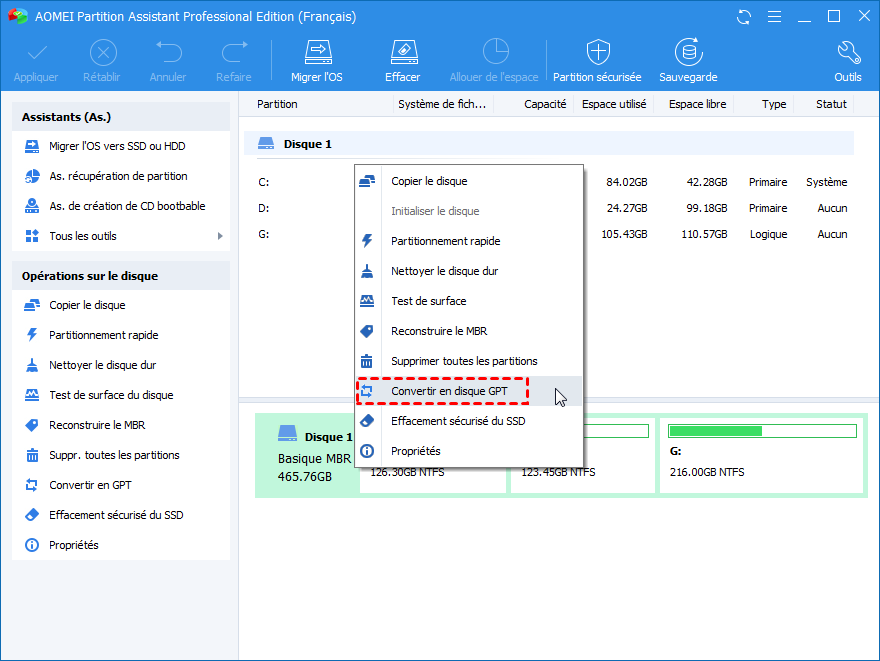Choose Test de surface du disque in sidebar

pyautogui.click(x=121, y=395)
